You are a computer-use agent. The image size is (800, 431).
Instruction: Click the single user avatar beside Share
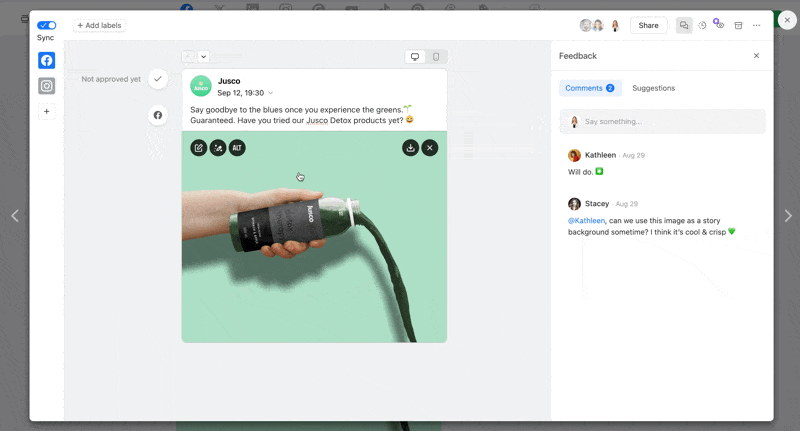615,26
